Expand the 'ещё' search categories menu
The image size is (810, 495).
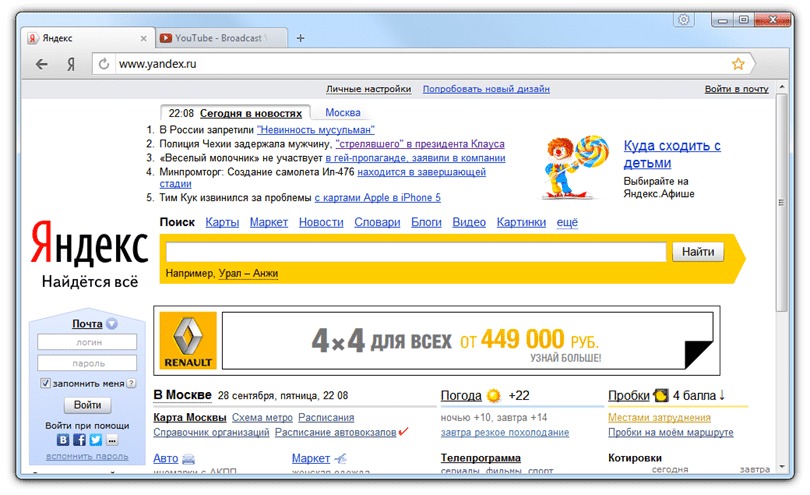pyautogui.click(x=567, y=222)
